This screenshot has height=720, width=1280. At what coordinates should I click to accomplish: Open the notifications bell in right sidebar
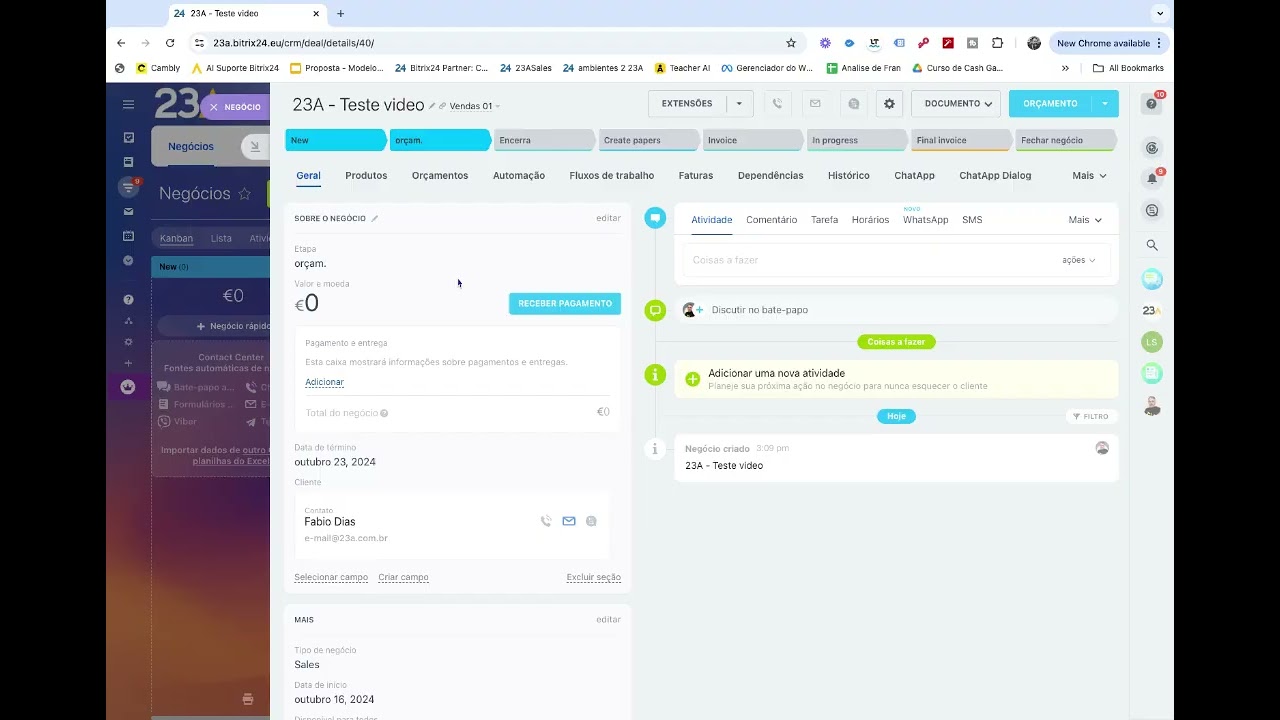(1152, 179)
